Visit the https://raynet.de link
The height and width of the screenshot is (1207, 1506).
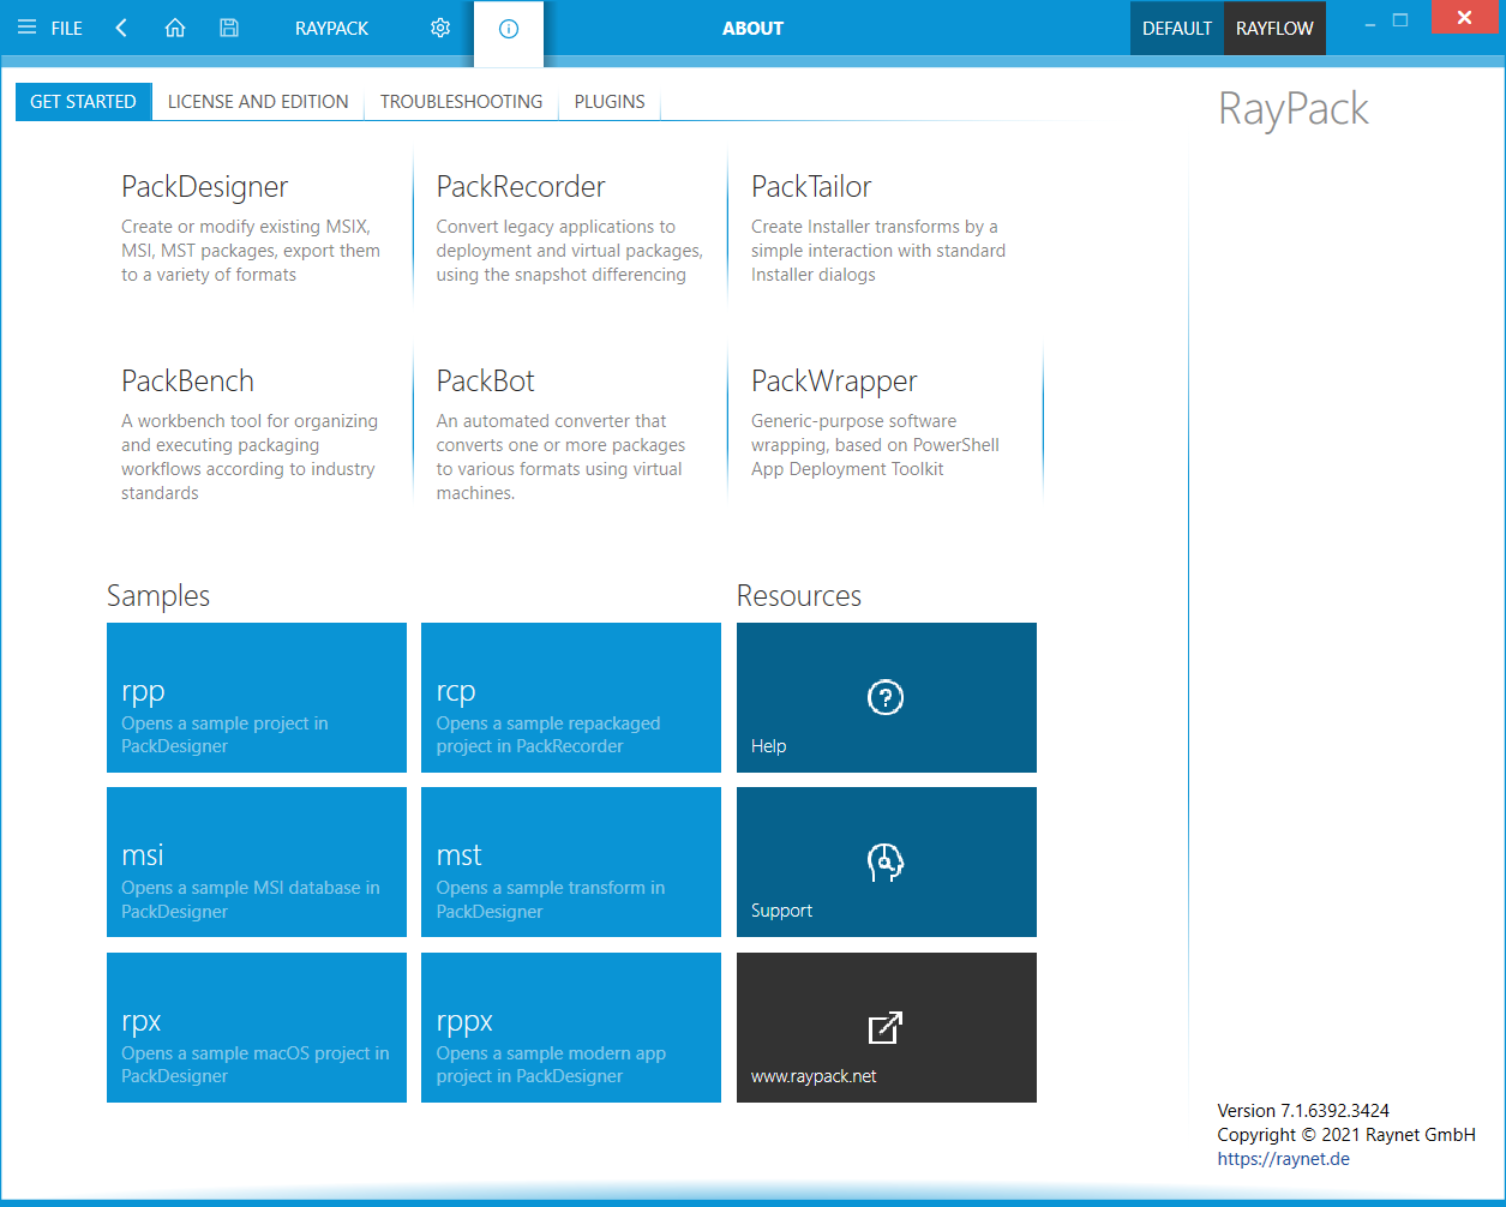click(x=1283, y=1159)
